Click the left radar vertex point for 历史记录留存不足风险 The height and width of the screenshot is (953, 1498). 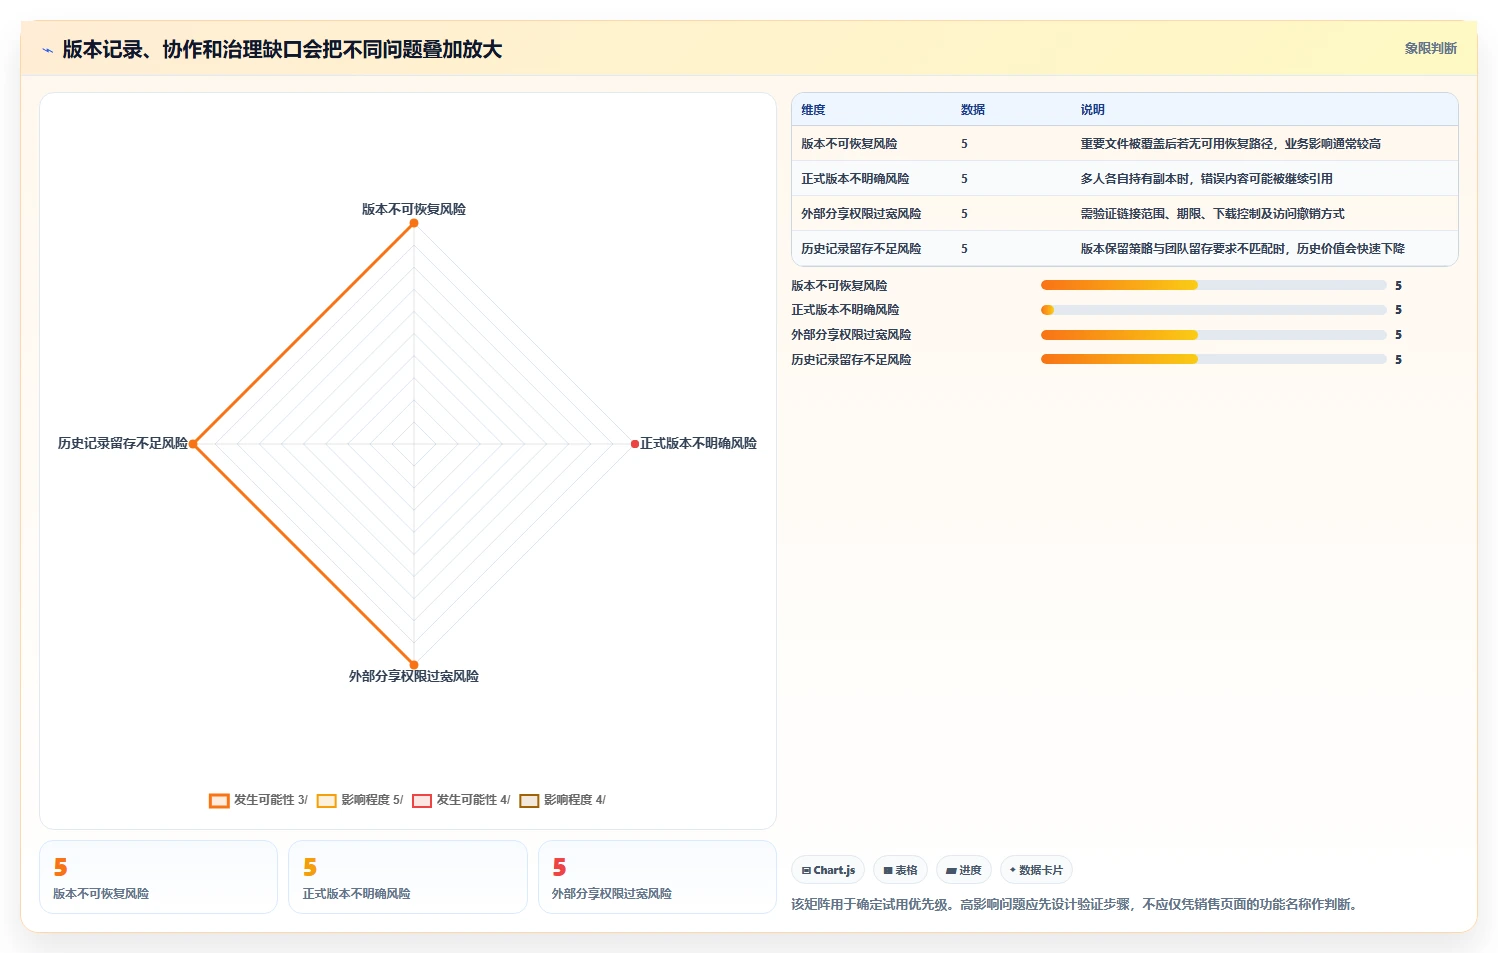[x=193, y=444]
